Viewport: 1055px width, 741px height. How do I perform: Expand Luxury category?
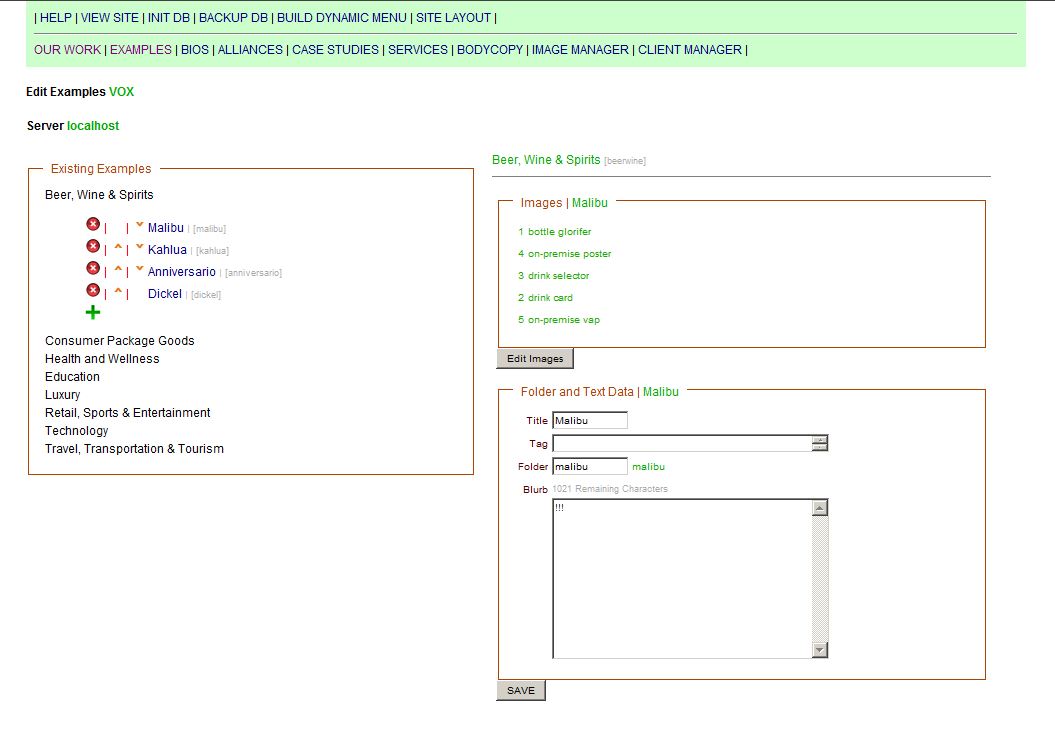63,395
